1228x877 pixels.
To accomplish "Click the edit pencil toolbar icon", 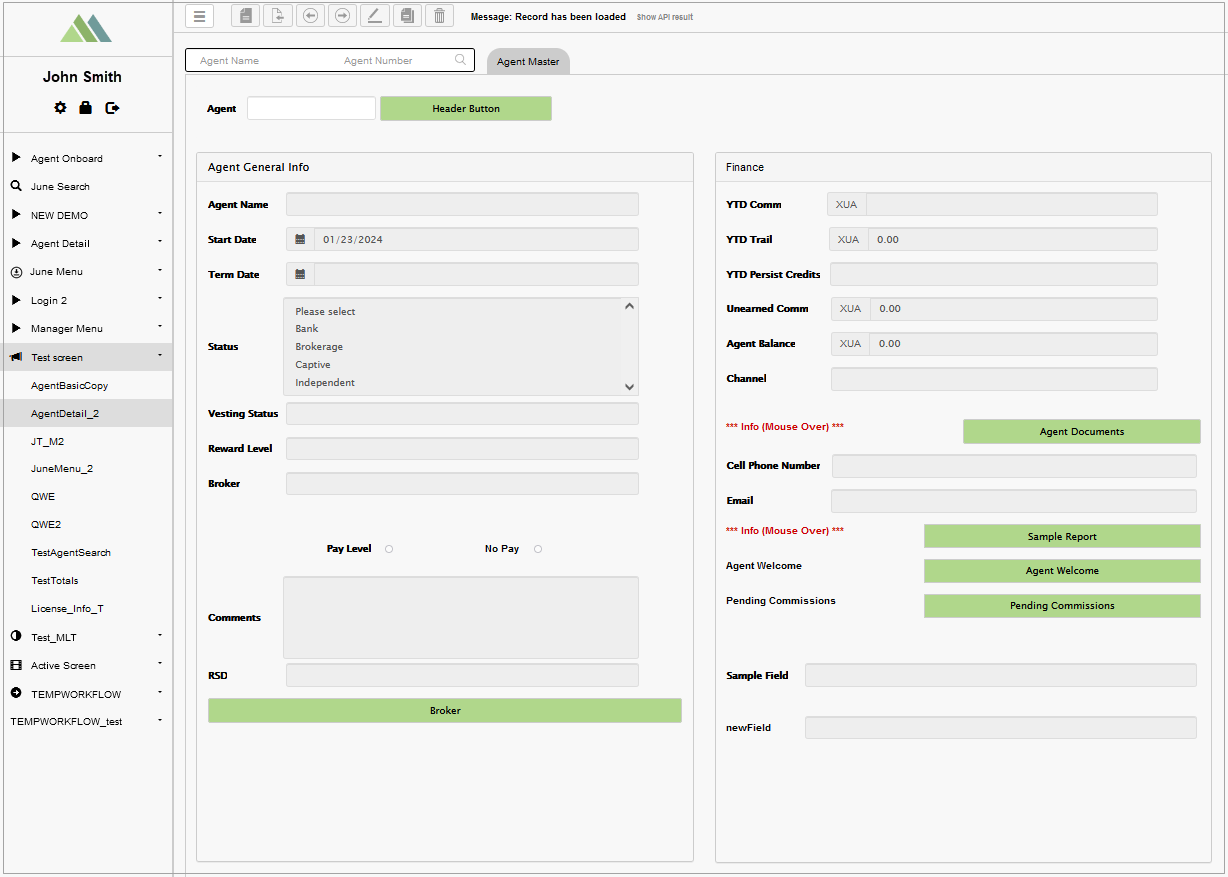I will (374, 16).
